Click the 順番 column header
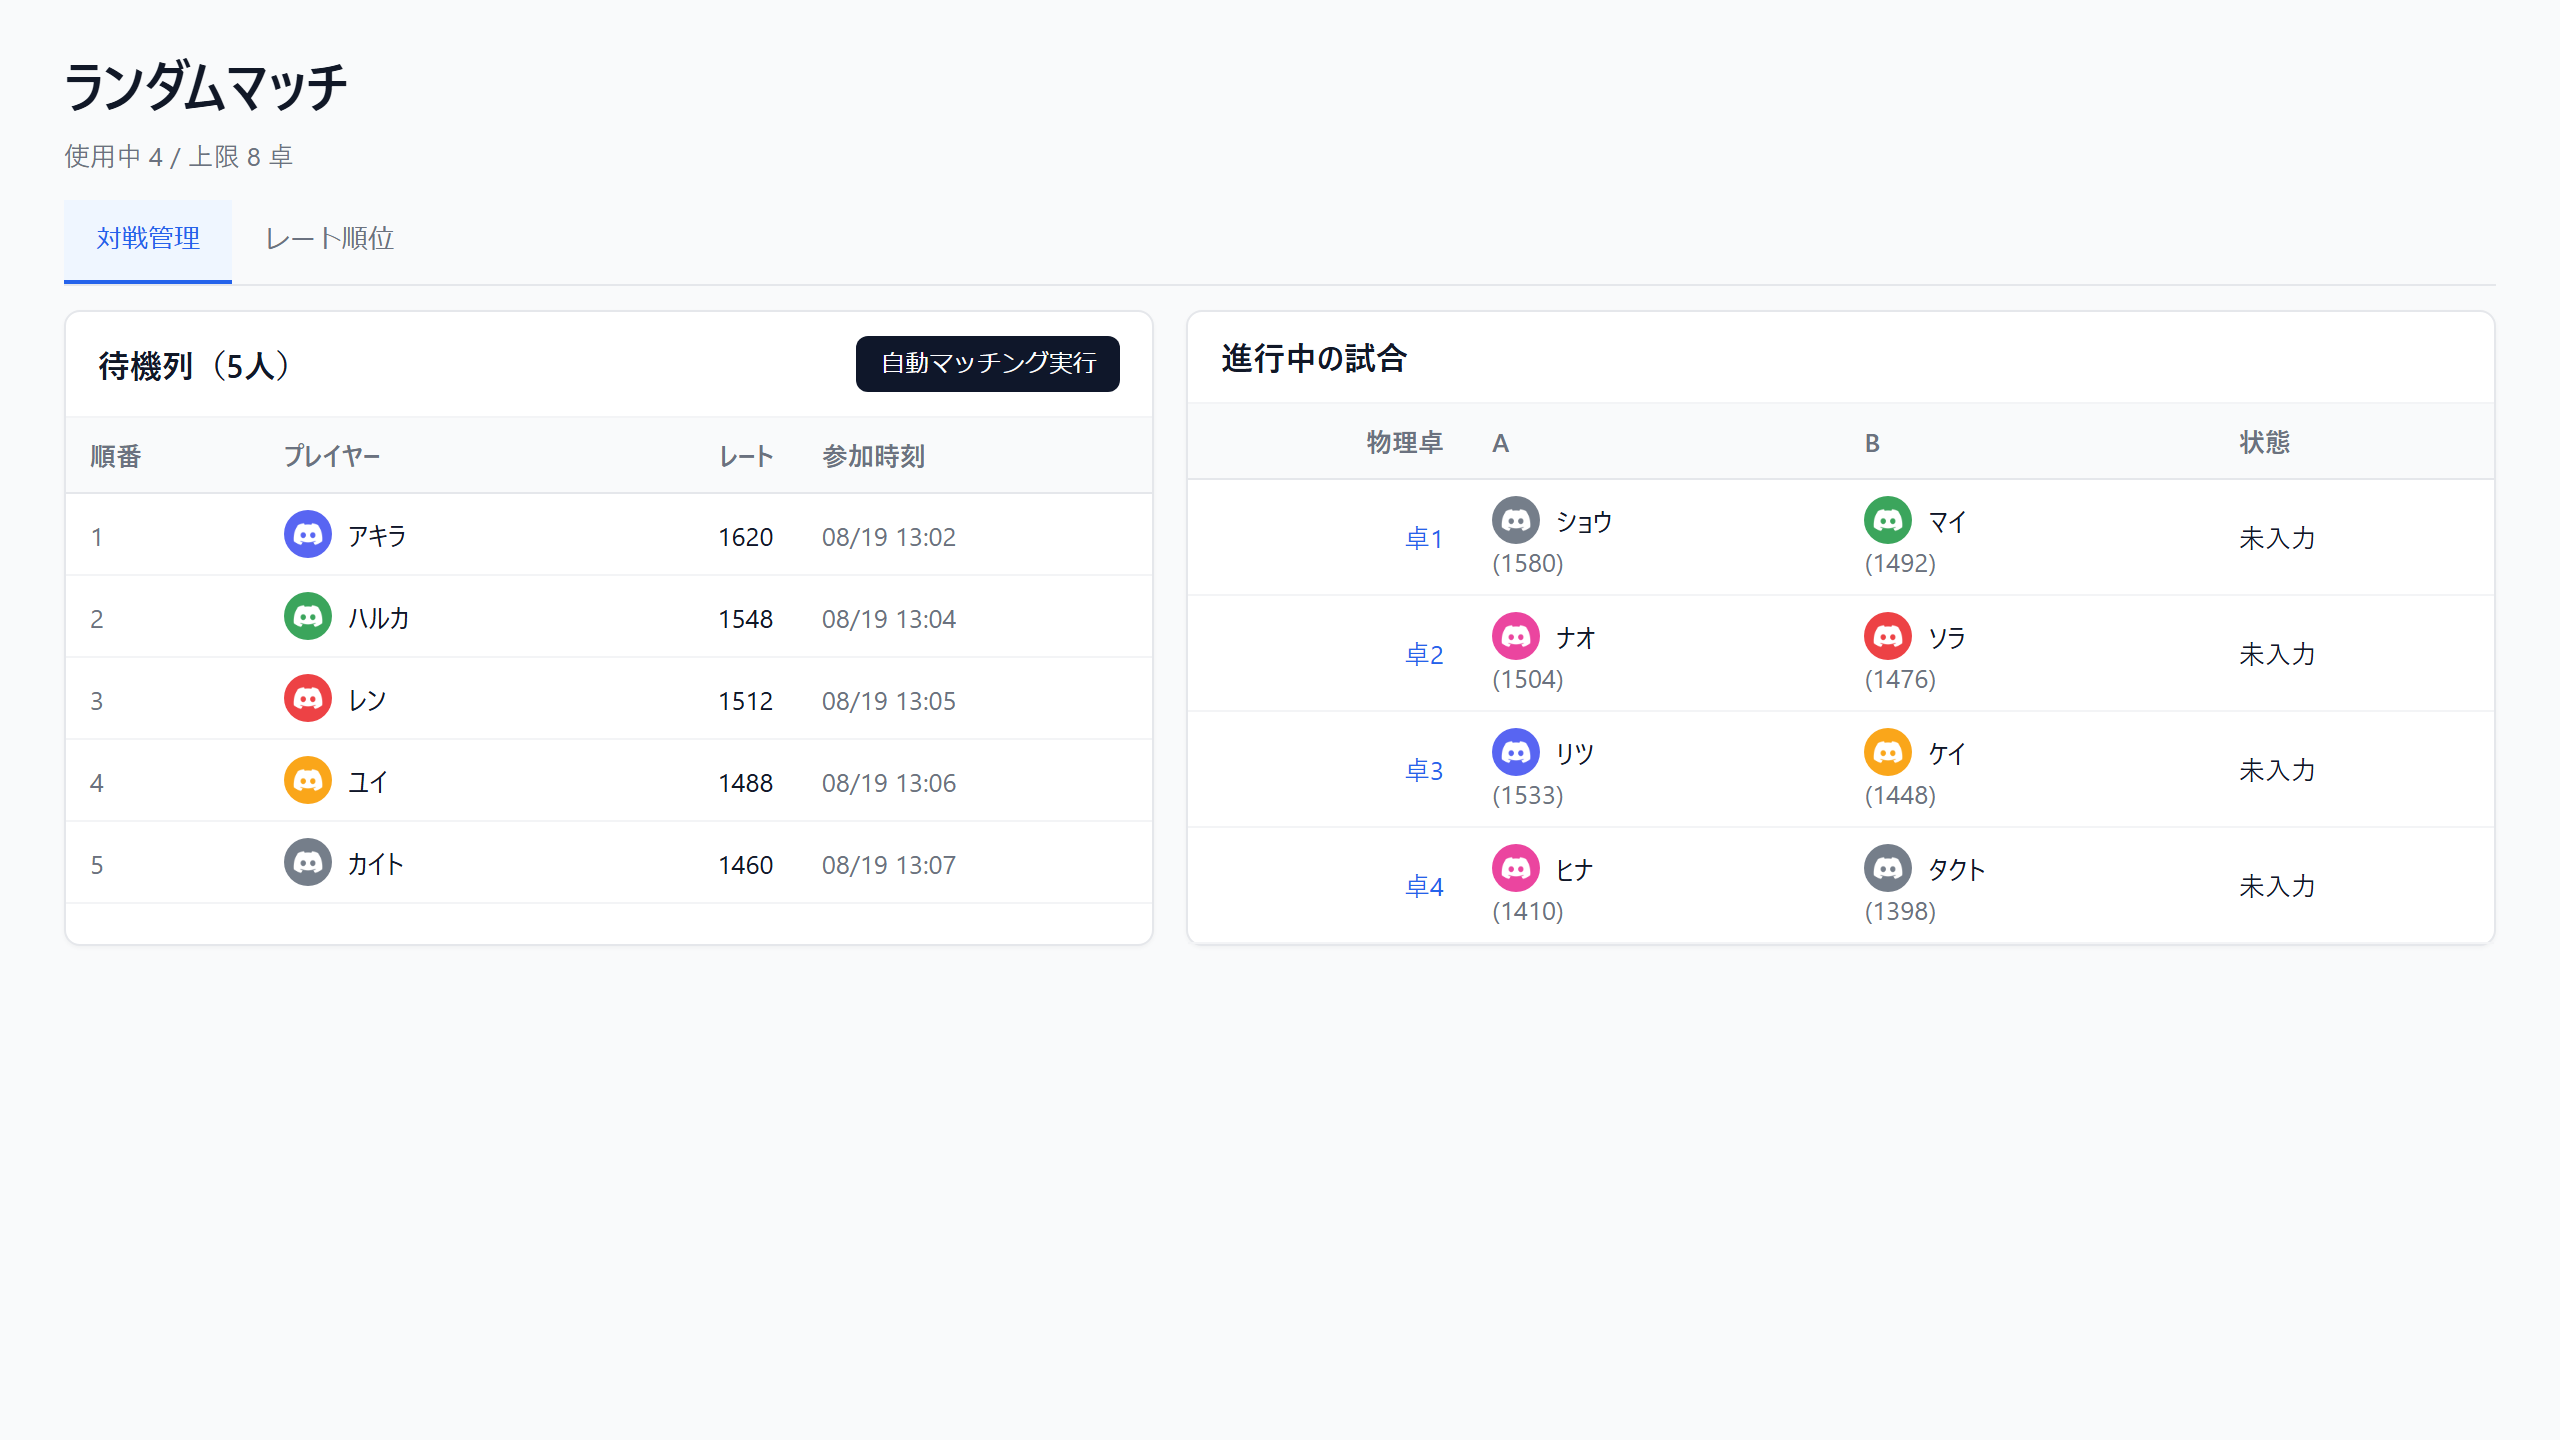Viewport: 2560px width, 1440px height. [x=116, y=457]
